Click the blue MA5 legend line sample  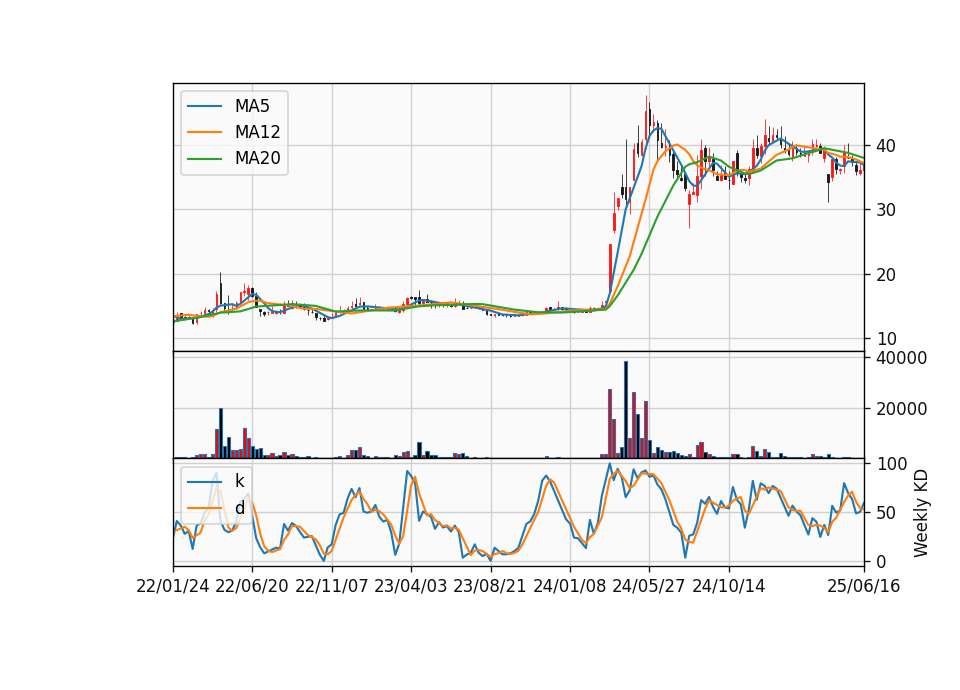204,106
